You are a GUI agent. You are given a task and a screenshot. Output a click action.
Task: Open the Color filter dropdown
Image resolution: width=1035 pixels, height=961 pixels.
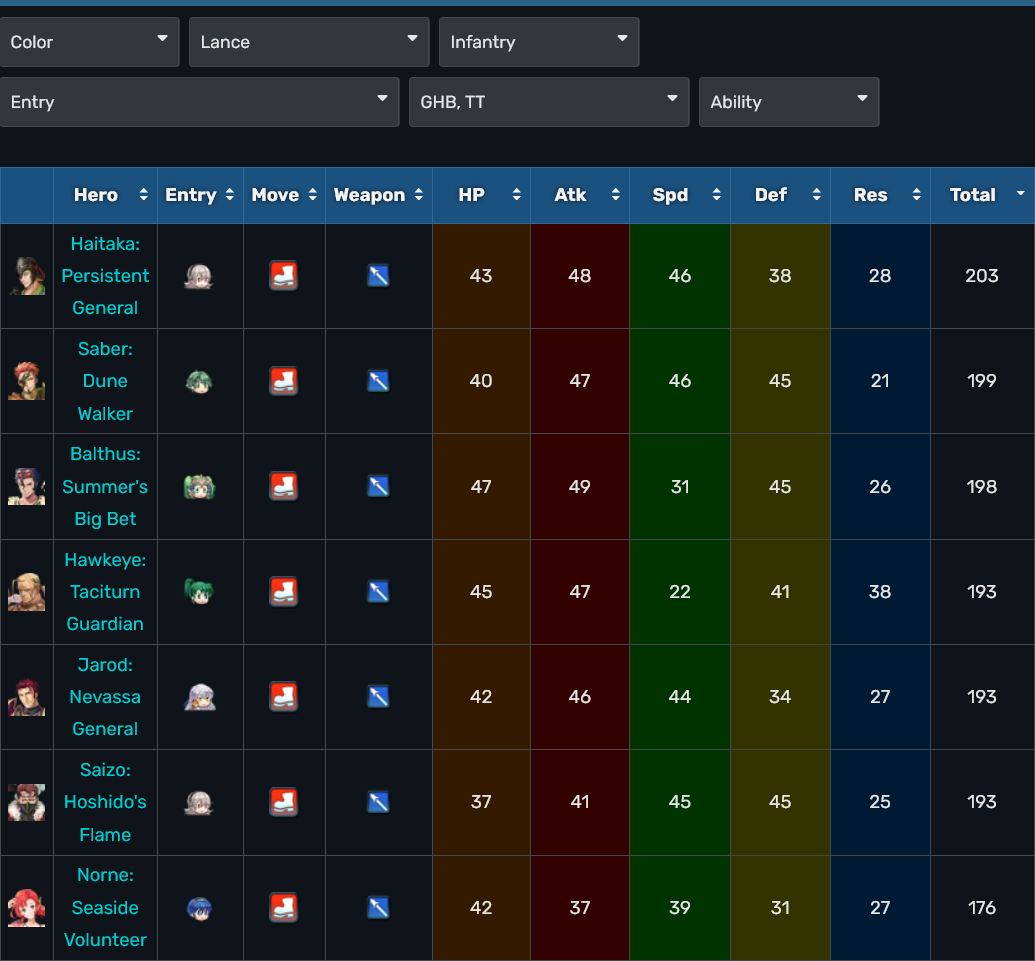coord(89,42)
